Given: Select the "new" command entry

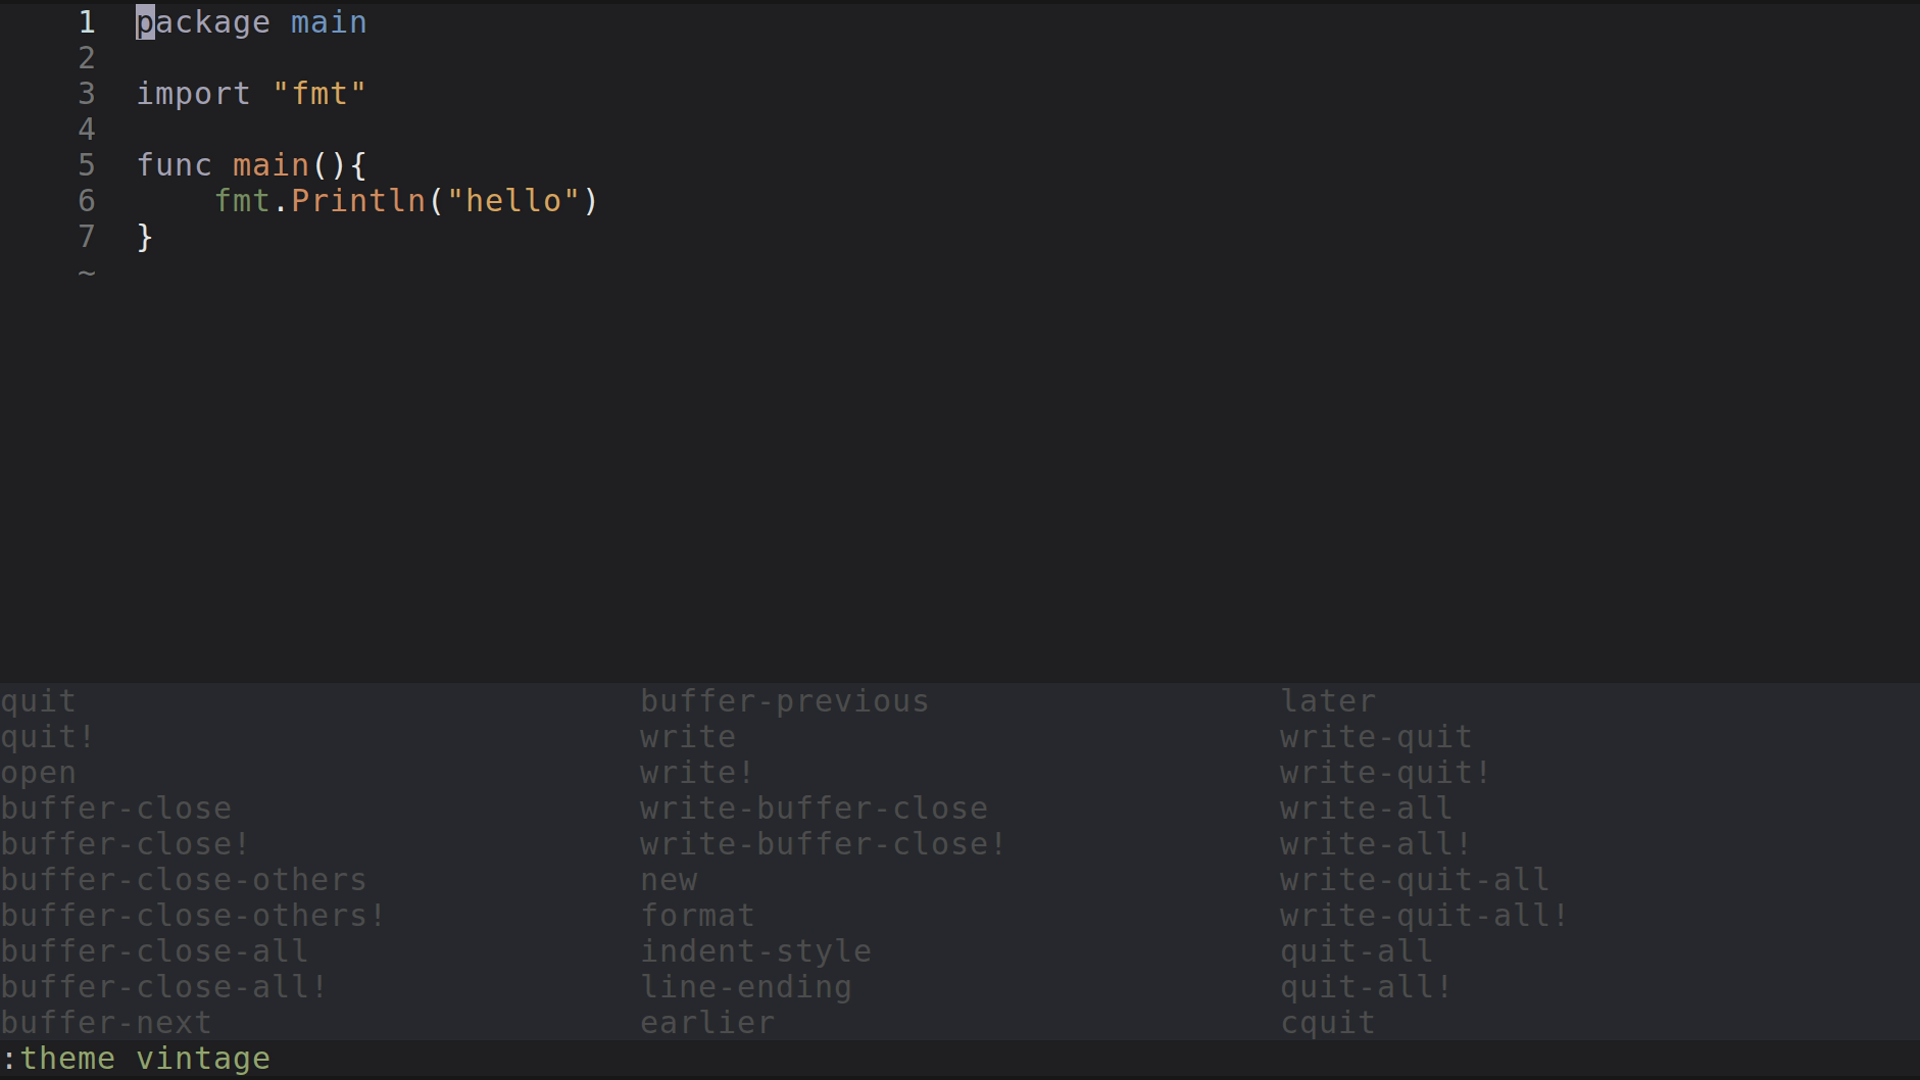Looking at the screenshot, I should click(668, 880).
